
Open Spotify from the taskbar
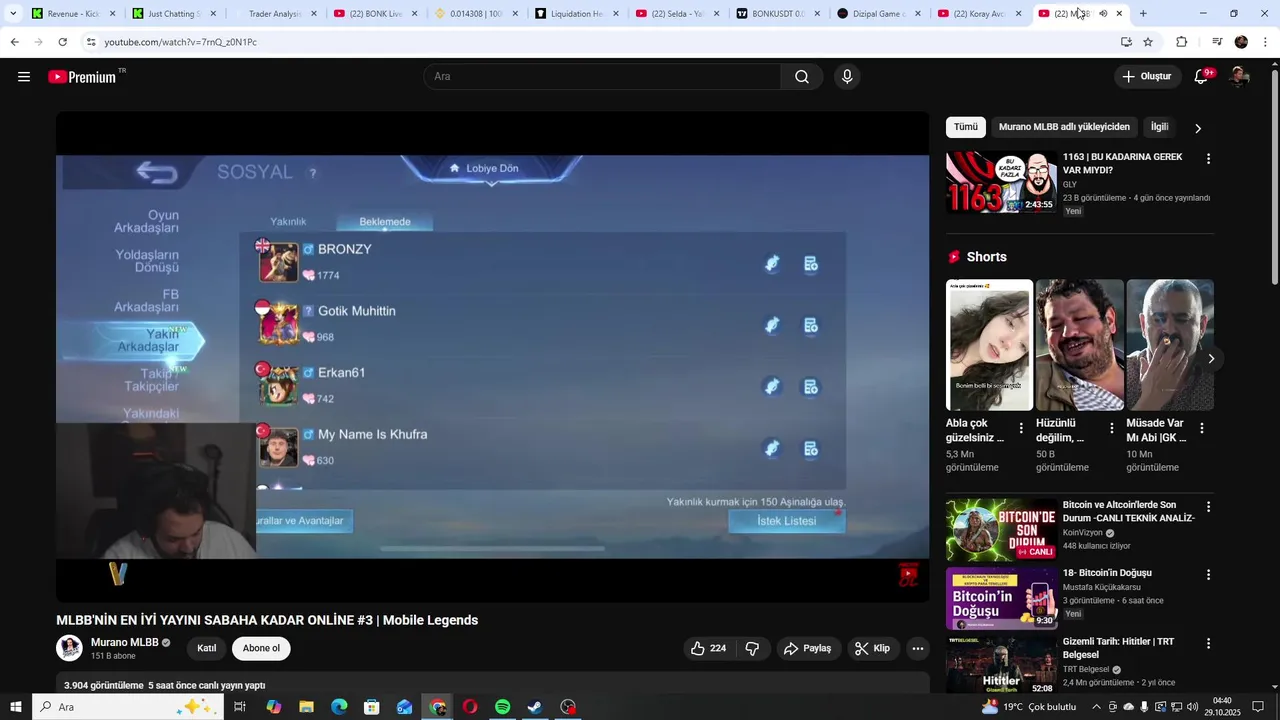[x=503, y=707]
